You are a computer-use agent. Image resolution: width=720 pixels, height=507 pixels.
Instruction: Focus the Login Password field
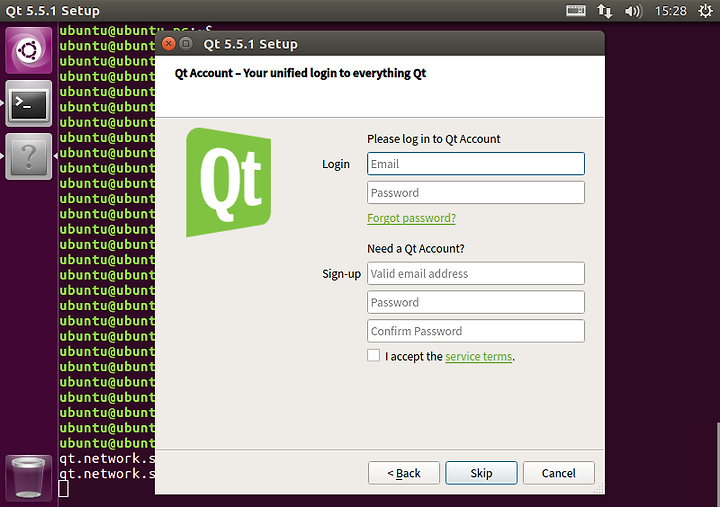coord(476,192)
